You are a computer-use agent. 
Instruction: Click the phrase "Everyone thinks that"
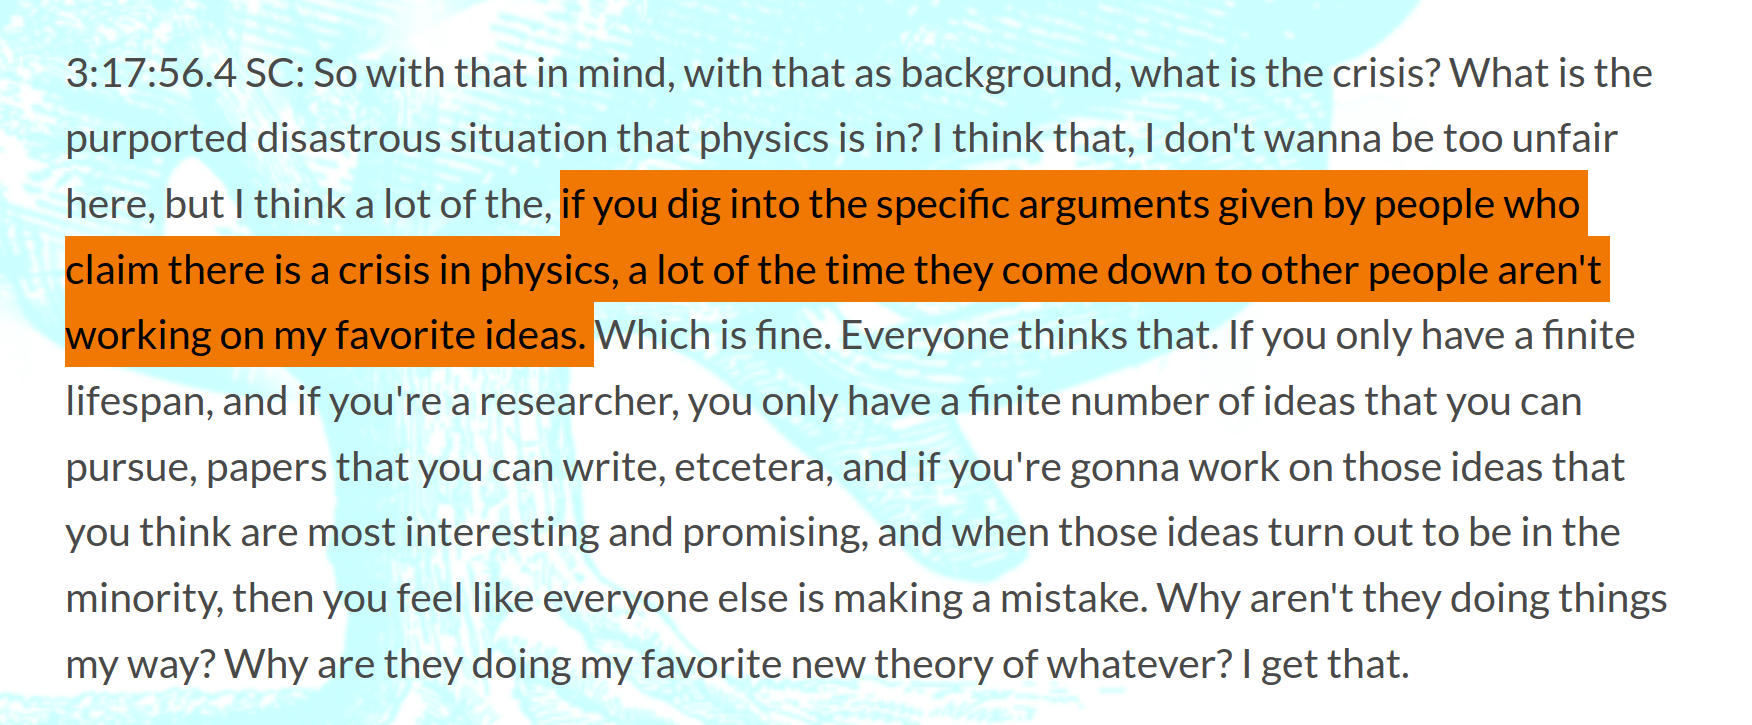(1028, 336)
